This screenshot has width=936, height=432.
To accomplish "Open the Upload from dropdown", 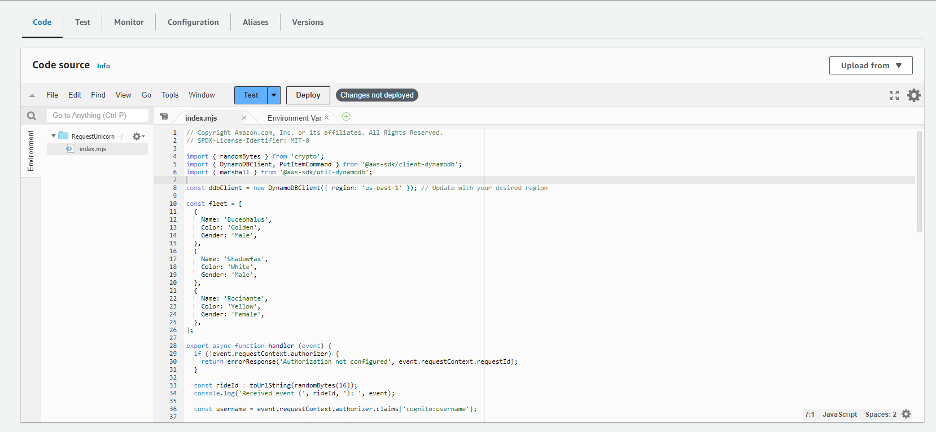I will [x=870, y=65].
